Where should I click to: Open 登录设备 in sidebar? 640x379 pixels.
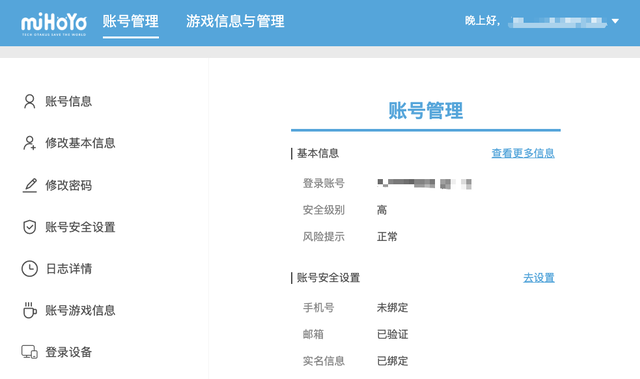pyautogui.click(x=69, y=352)
